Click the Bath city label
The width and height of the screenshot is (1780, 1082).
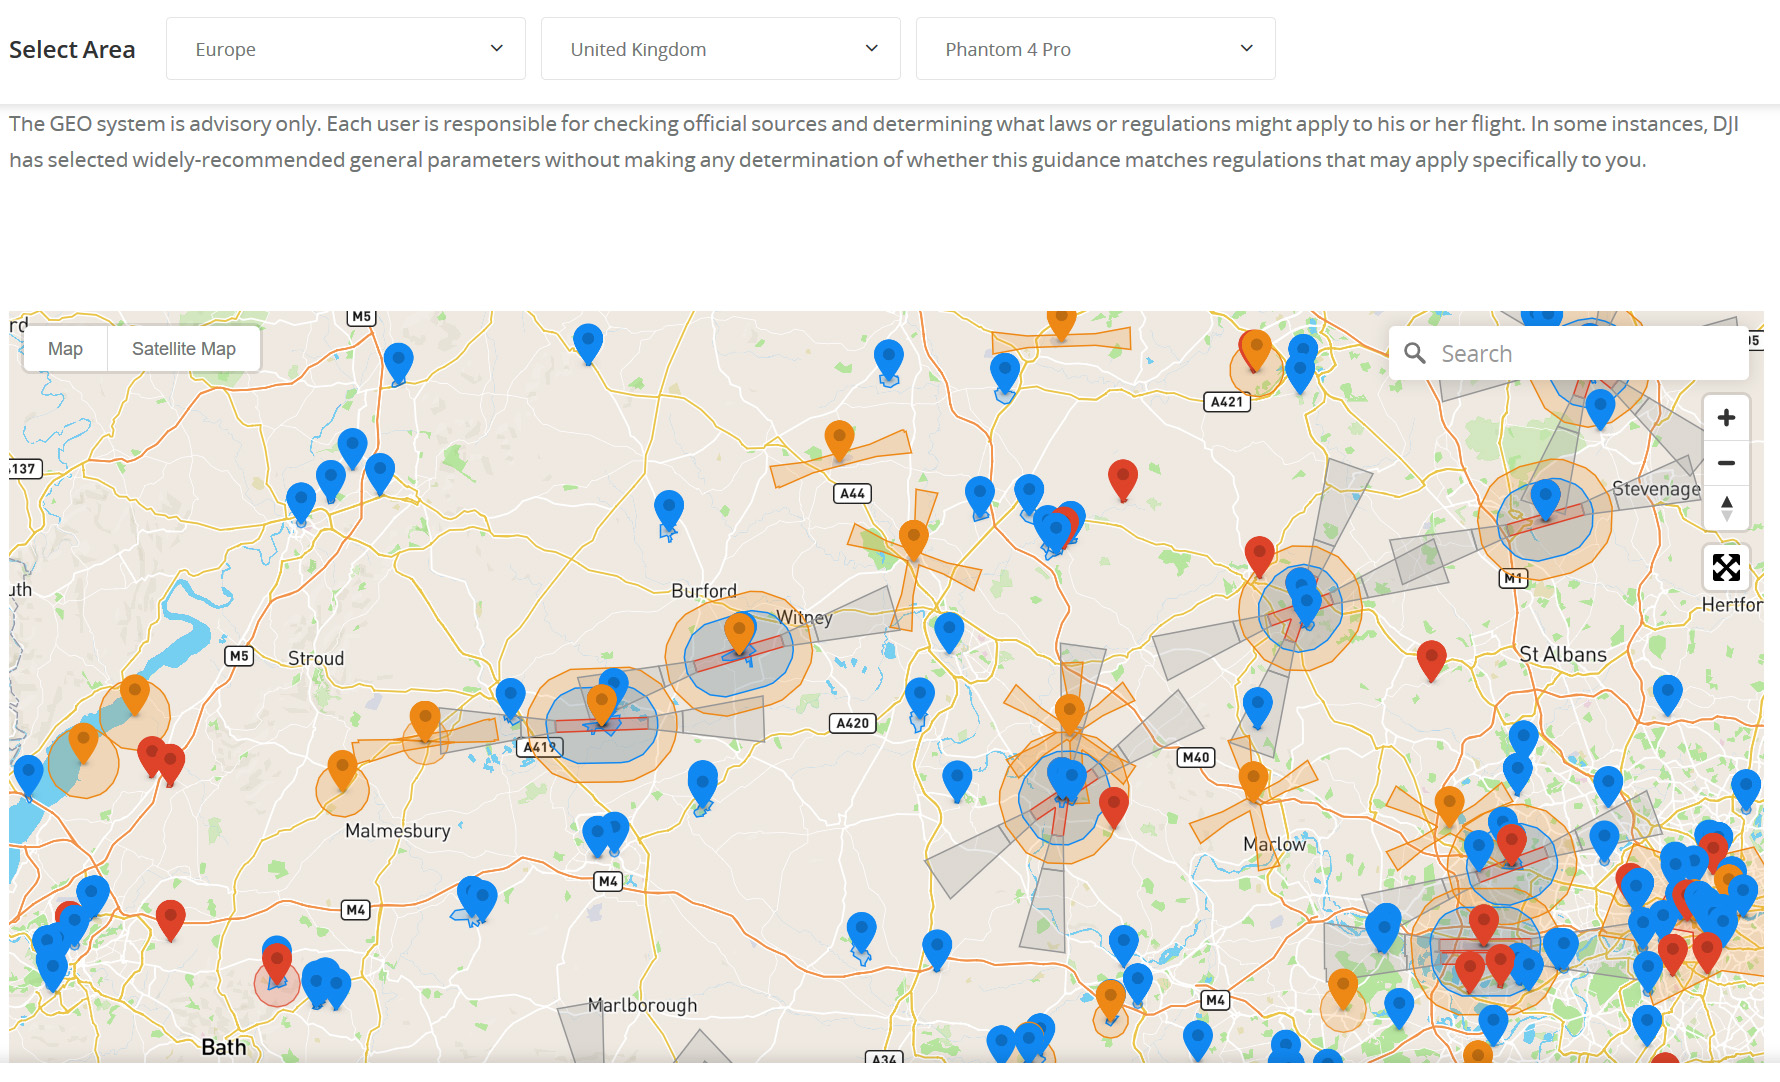(x=224, y=1047)
